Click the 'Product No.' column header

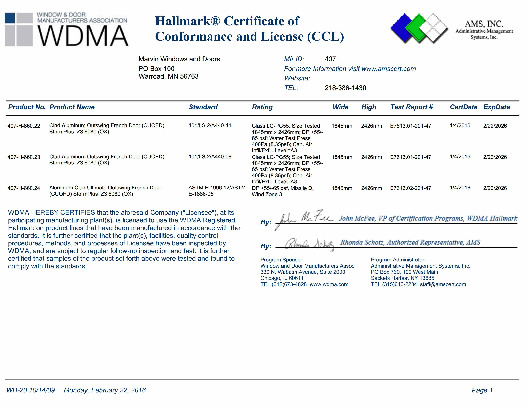26,107
